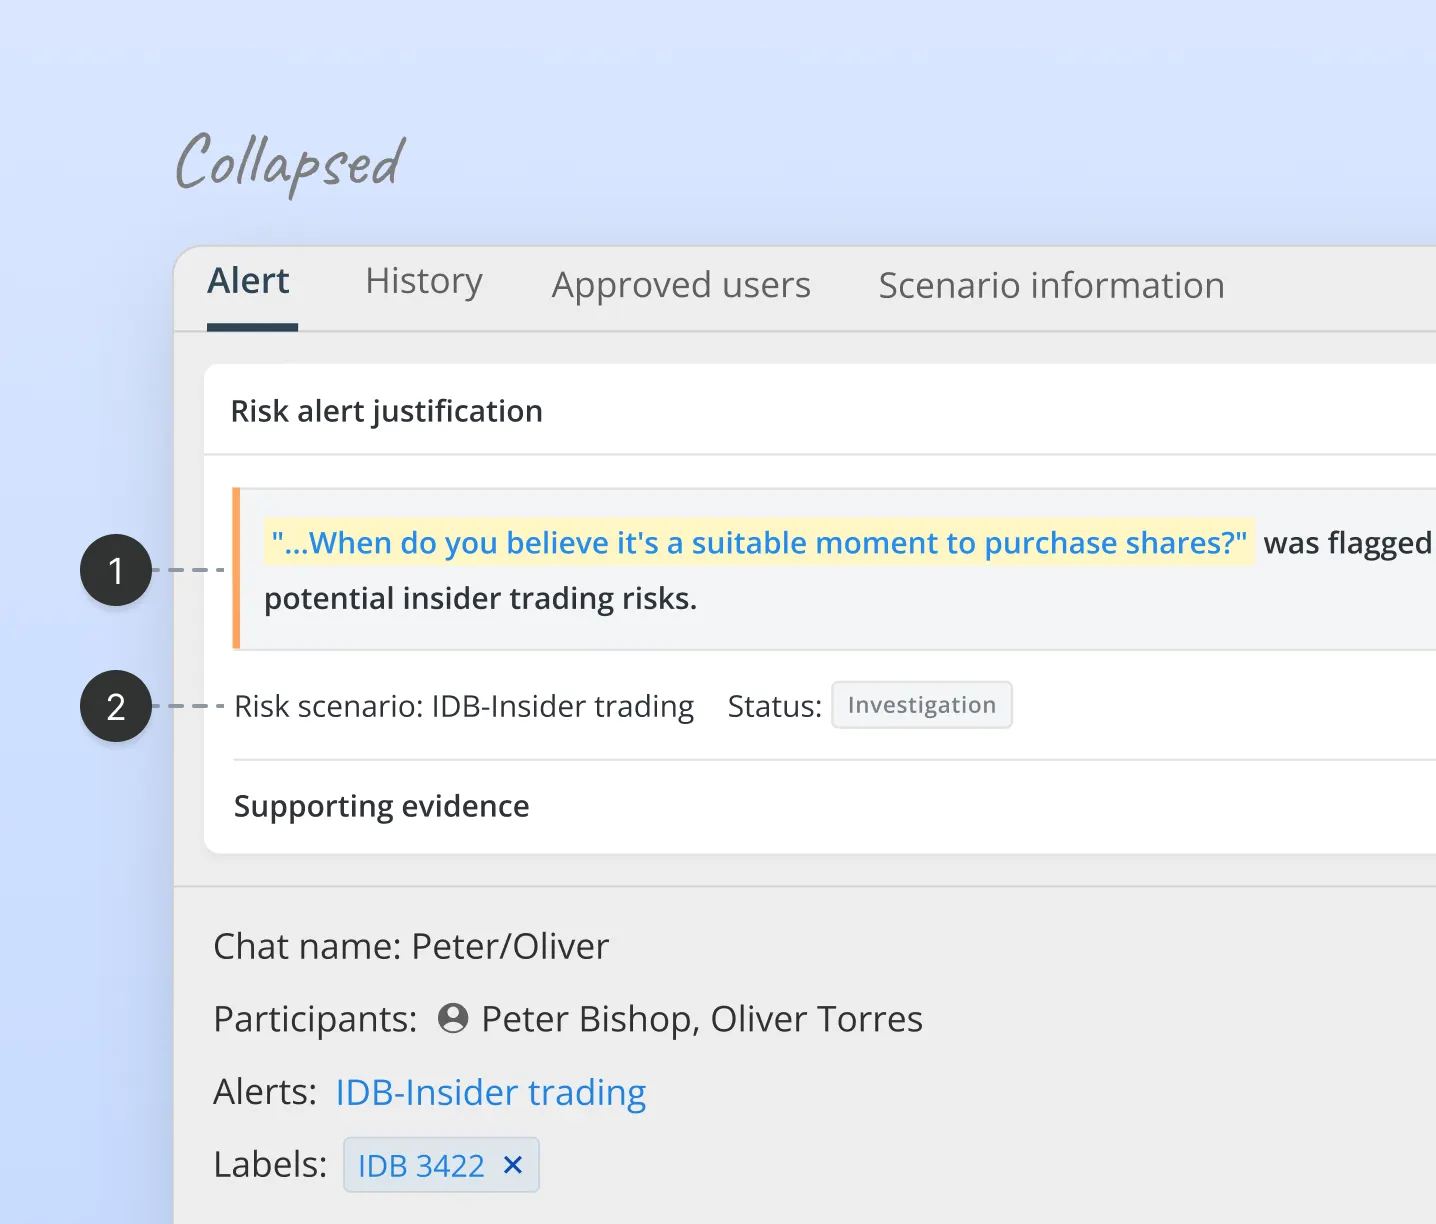Switch to the History tab
This screenshot has height=1224, width=1436.
point(423,283)
